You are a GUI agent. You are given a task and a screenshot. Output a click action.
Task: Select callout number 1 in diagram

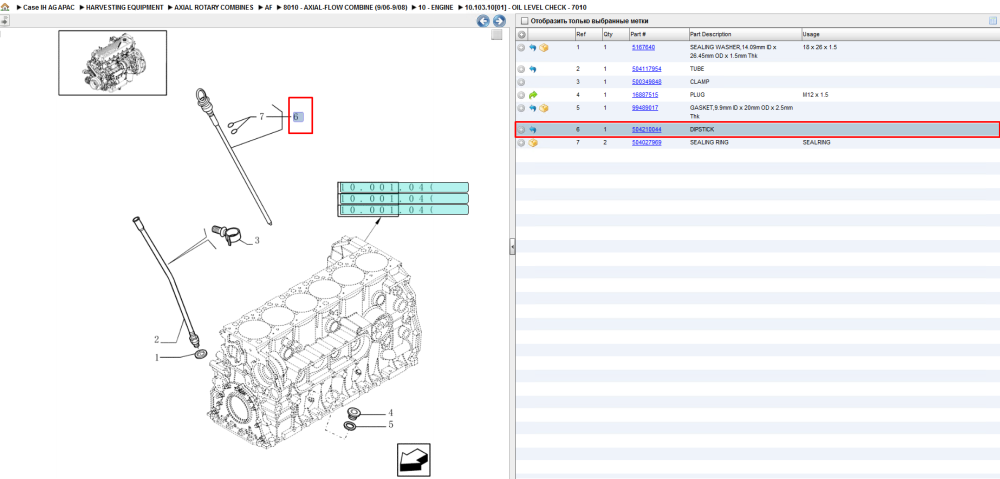[x=156, y=358]
